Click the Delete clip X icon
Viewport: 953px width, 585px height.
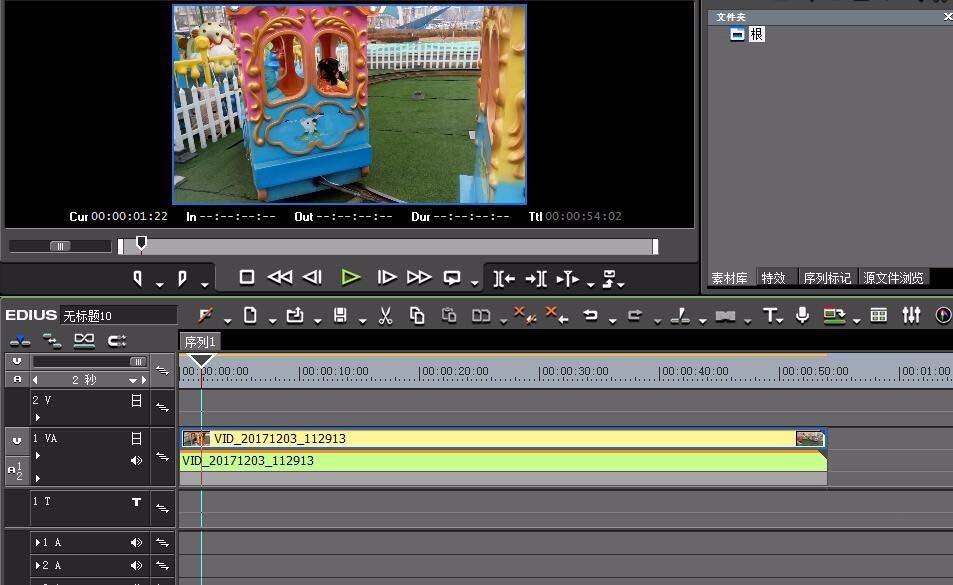(x=524, y=315)
